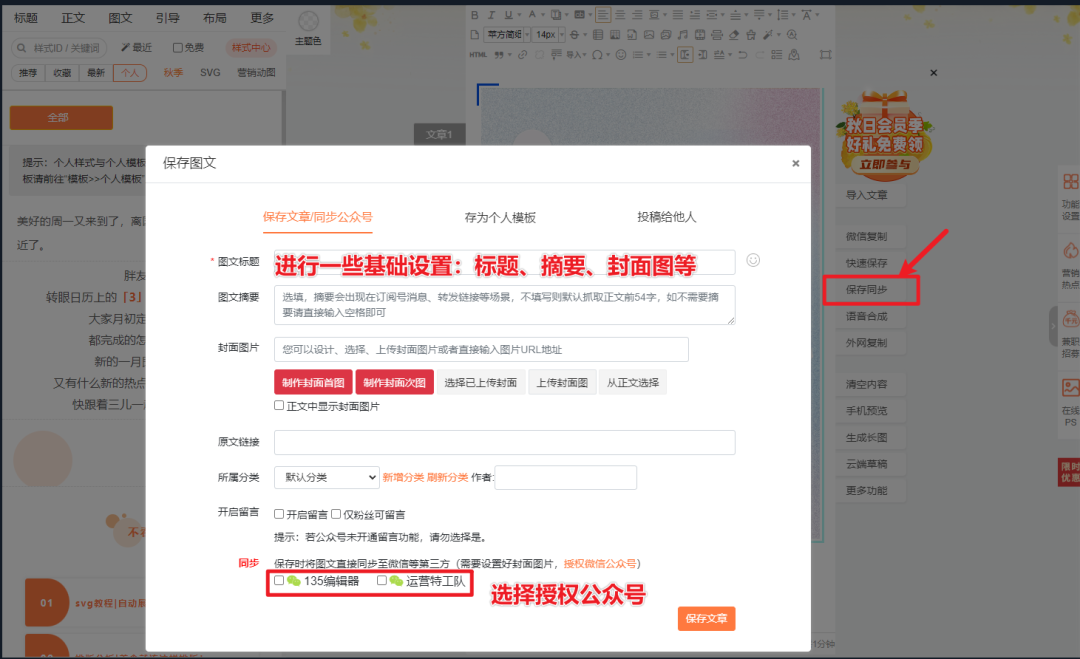This screenshot has height=659, width=1080.
Task: Click the orange 保存文章 button
Action: pos(706,619)
